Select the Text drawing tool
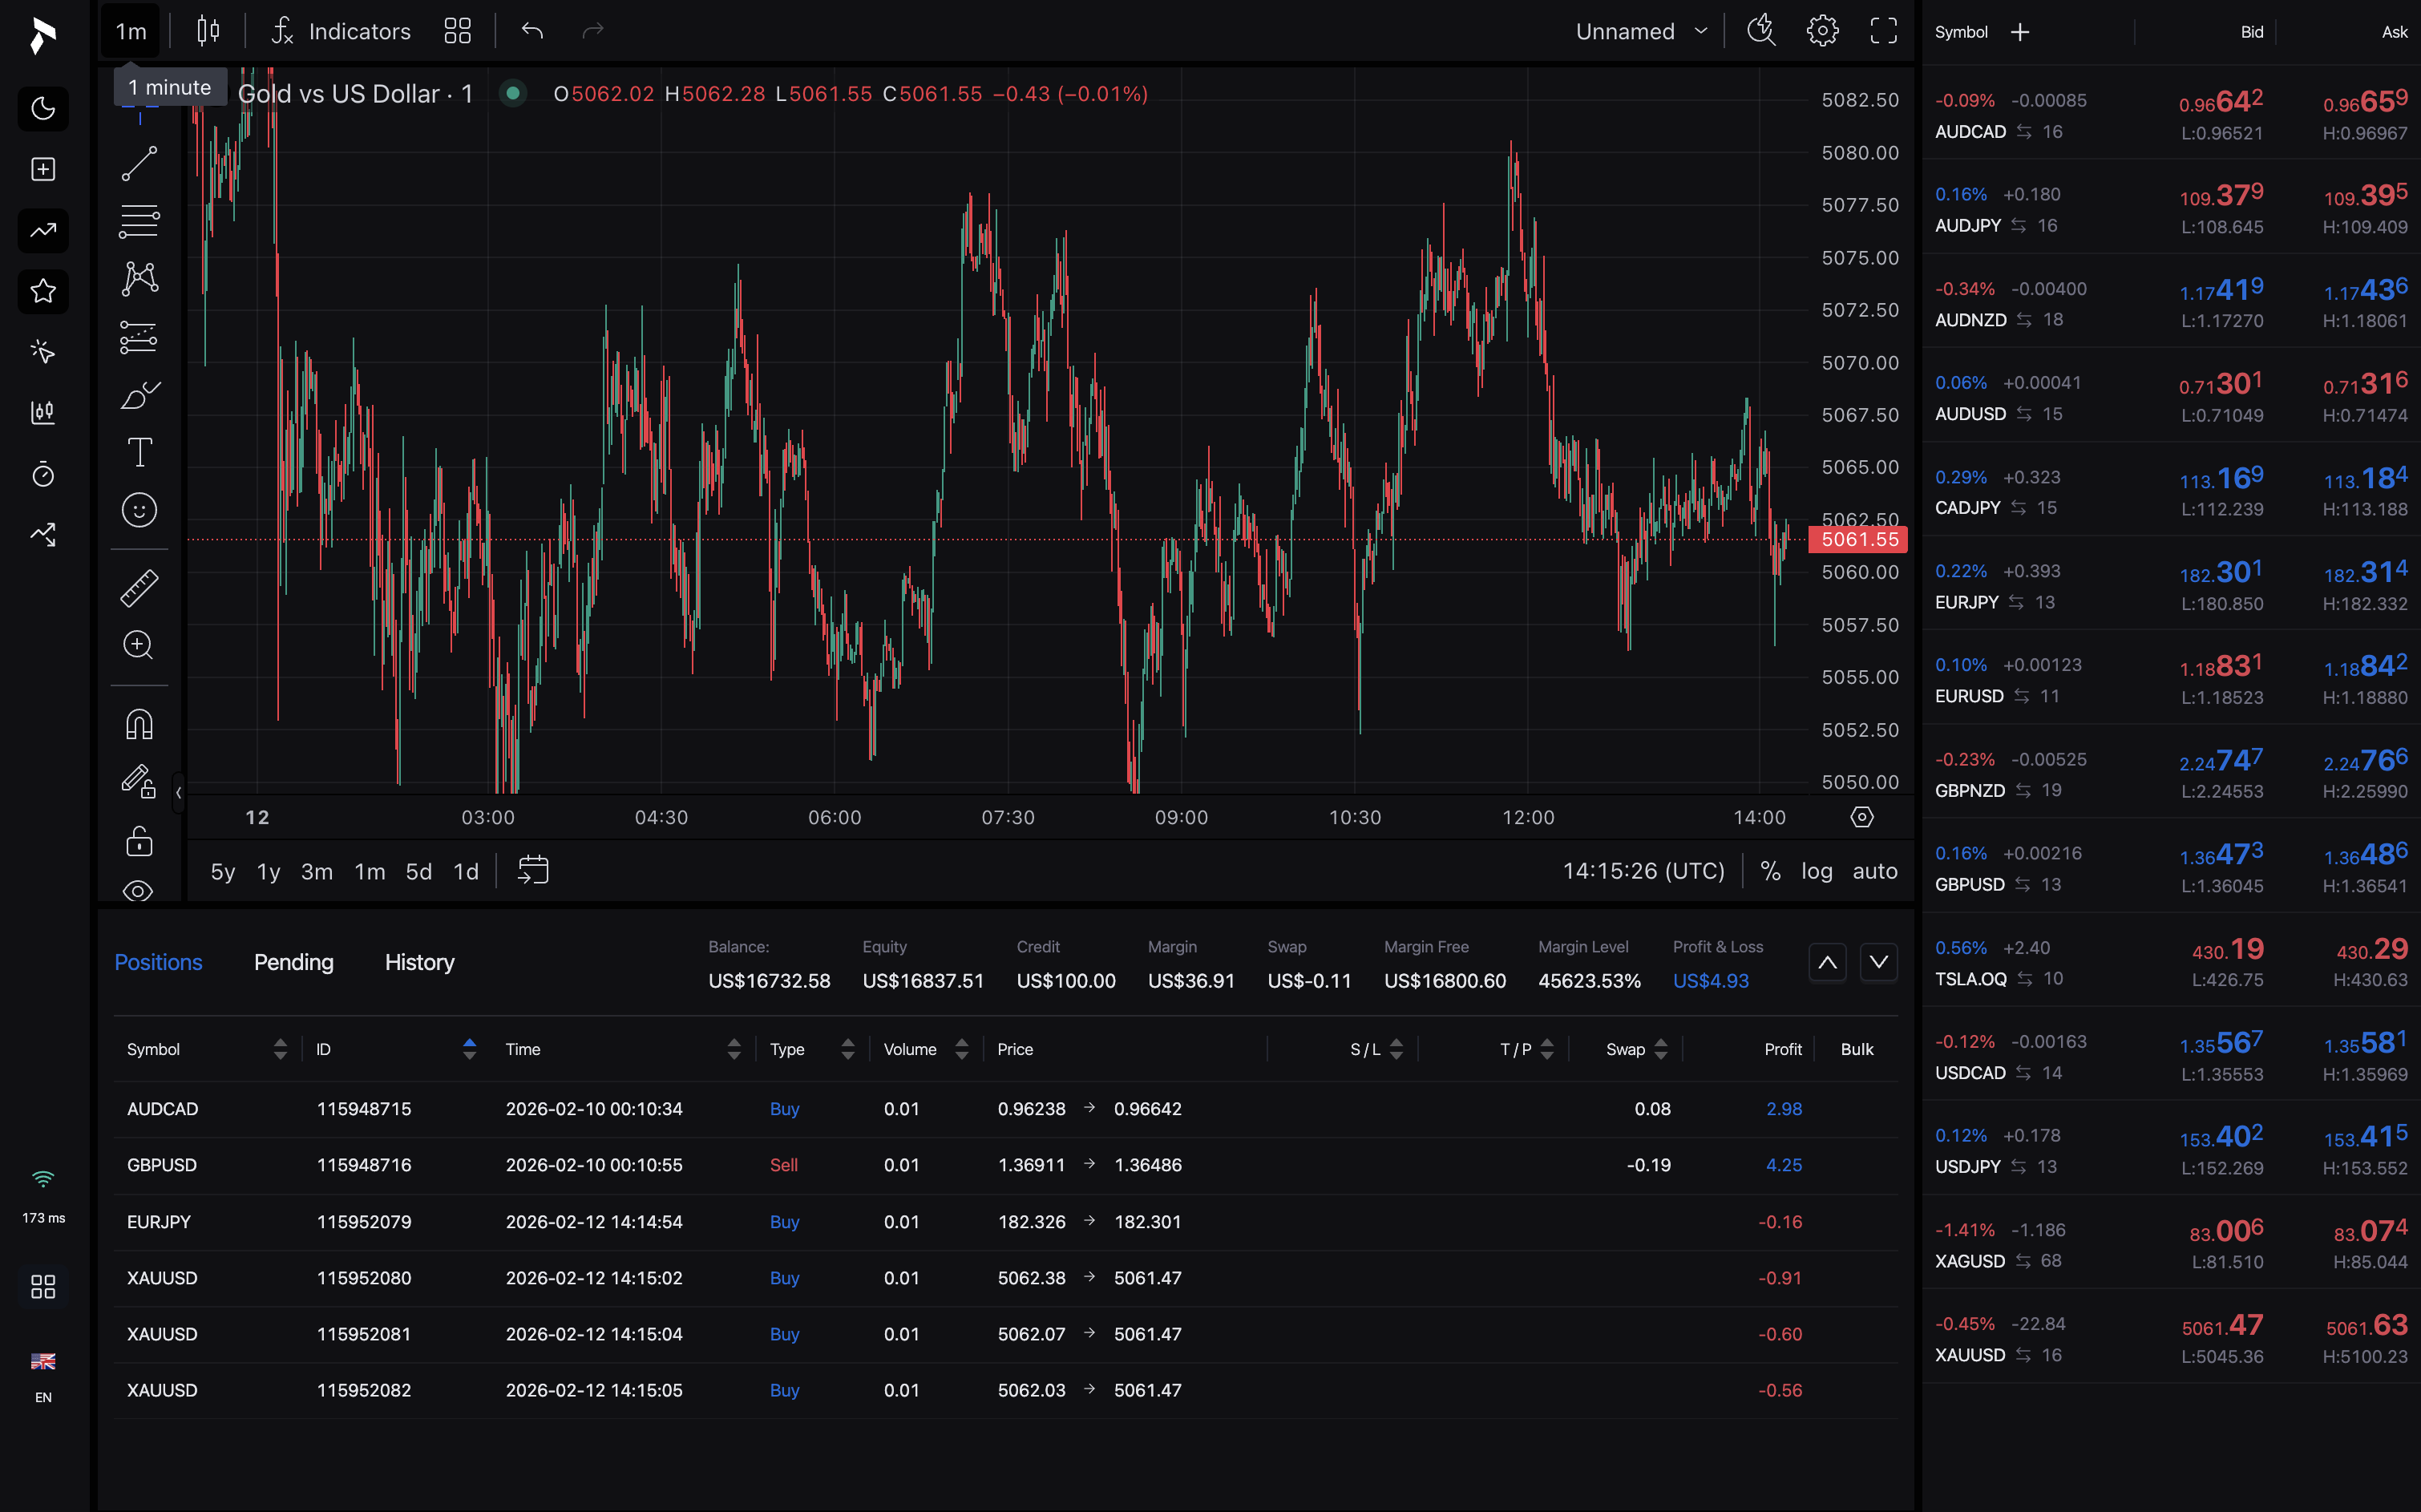The height and width of the screenshot is (1512, 2421). 139,452
